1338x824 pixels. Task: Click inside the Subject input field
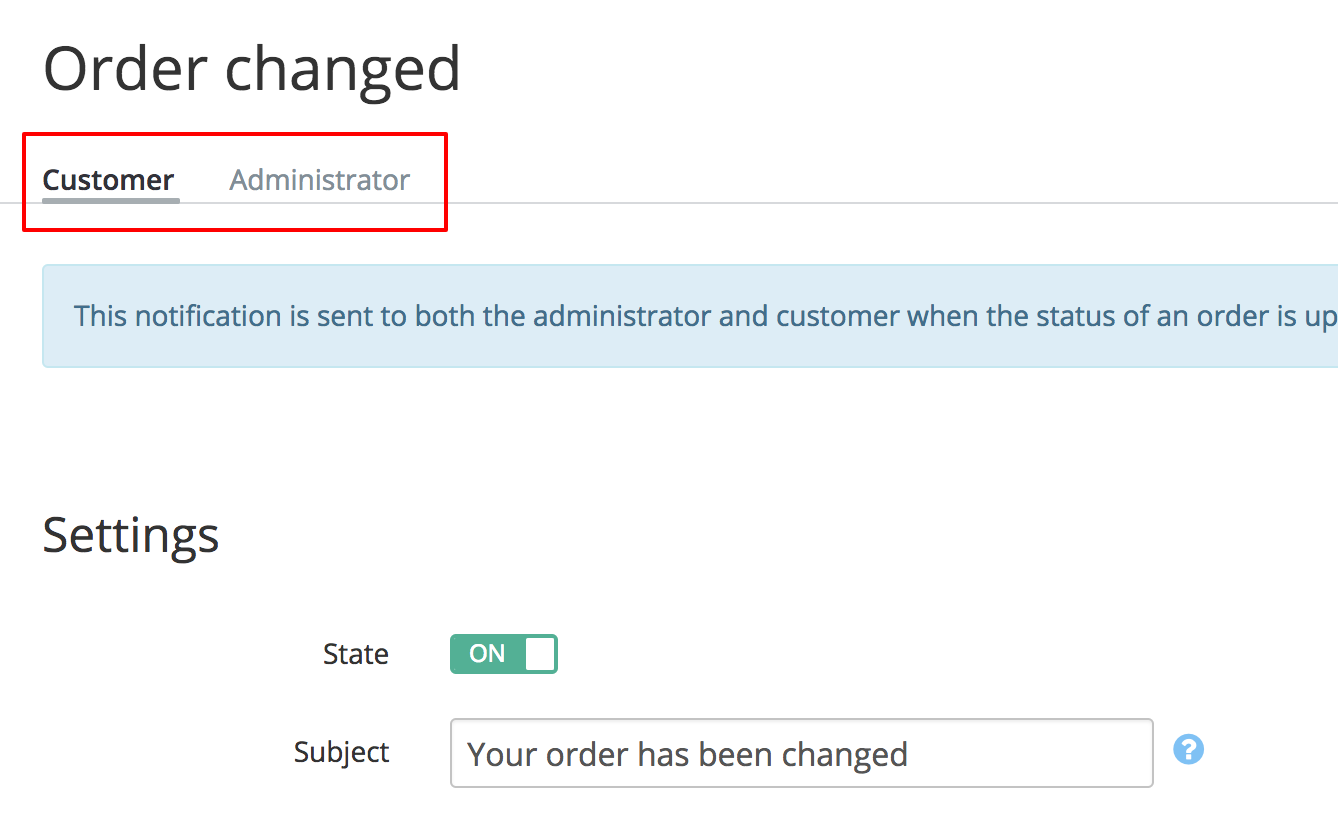800,753
